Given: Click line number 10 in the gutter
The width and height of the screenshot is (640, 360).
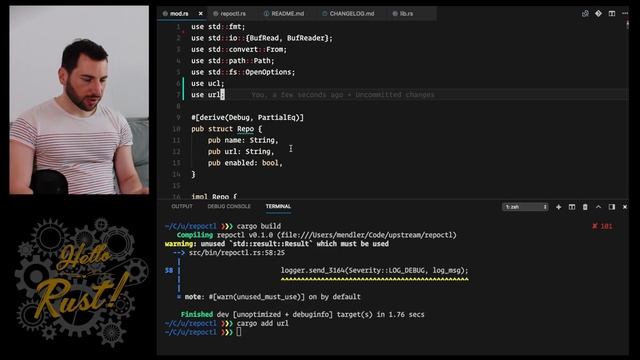Looking at the screenshot, I should click(176, 129).
